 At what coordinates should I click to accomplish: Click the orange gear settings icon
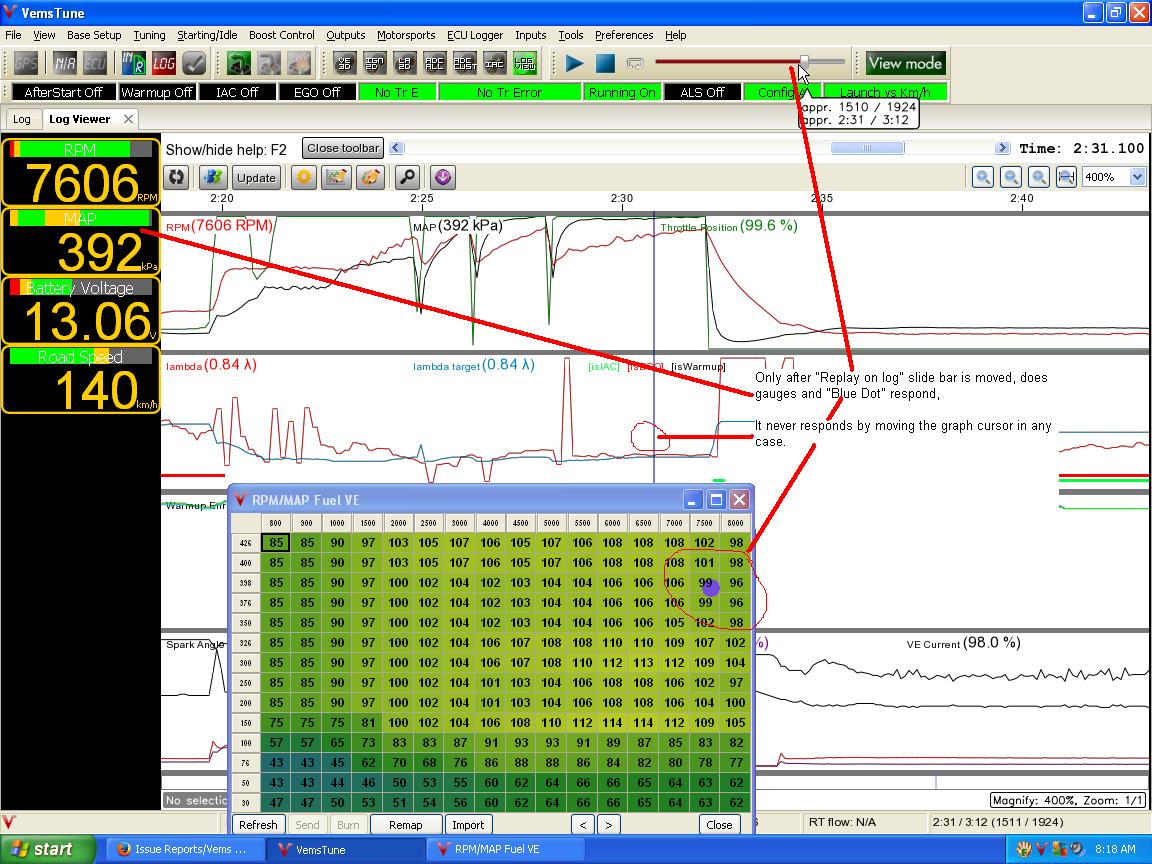coord(304,177)
